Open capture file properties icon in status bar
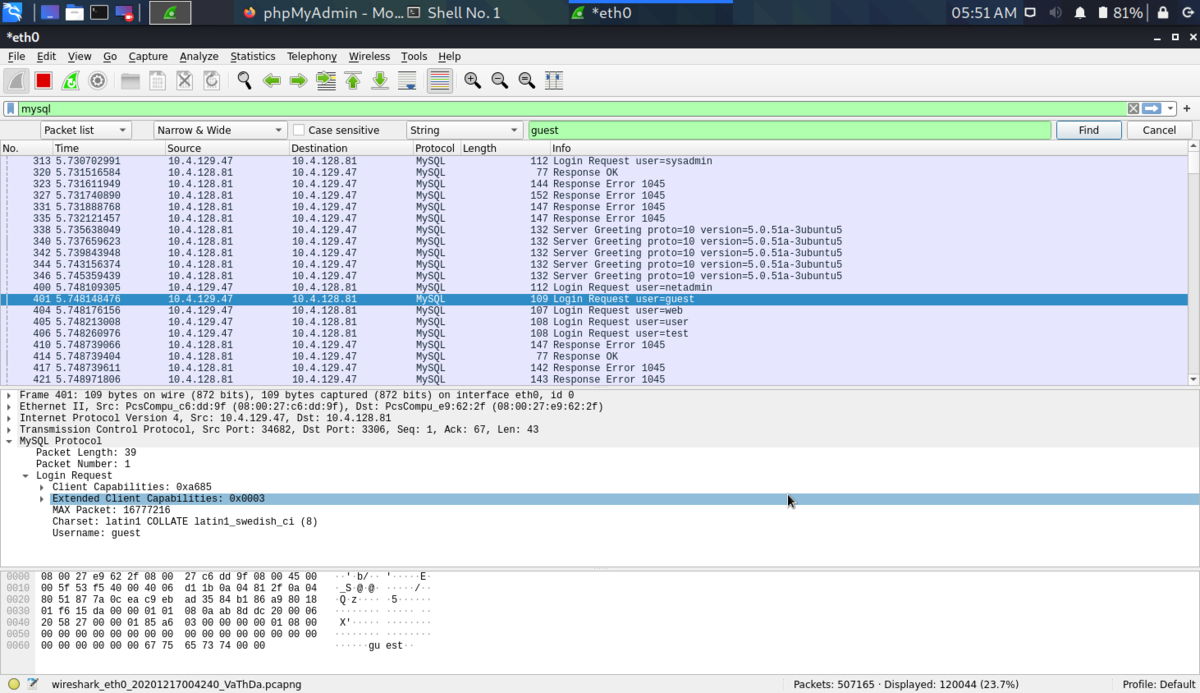 (33, 684)
